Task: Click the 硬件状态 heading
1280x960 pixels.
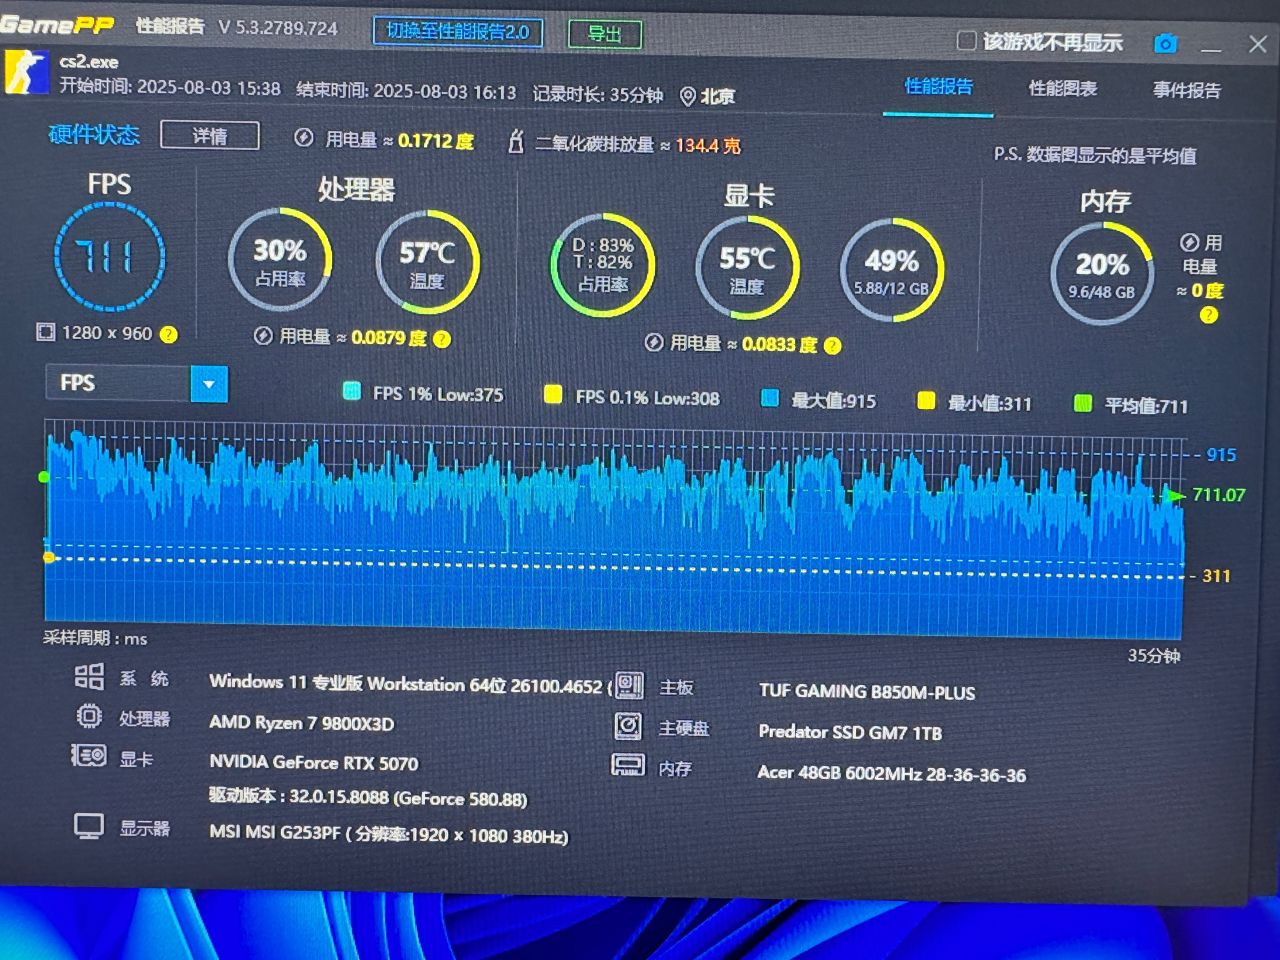Action: point(94,134)
